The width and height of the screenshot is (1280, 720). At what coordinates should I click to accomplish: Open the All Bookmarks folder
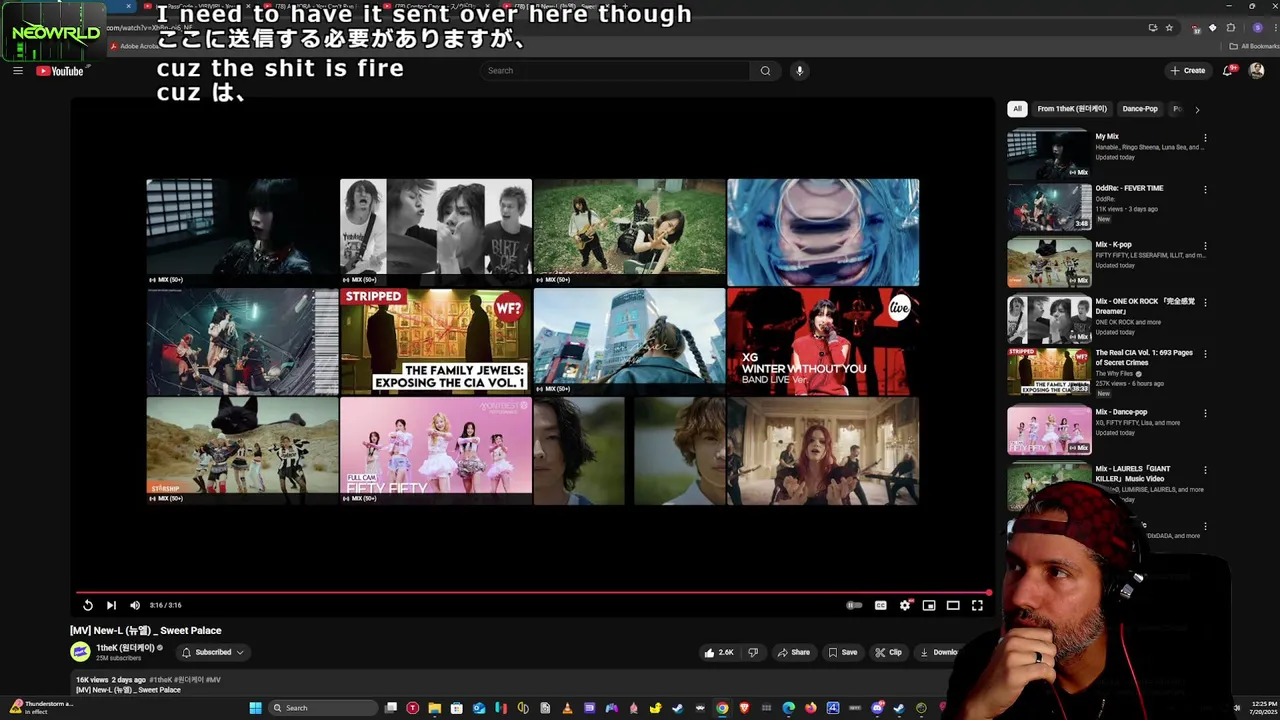coord(1254,46)
